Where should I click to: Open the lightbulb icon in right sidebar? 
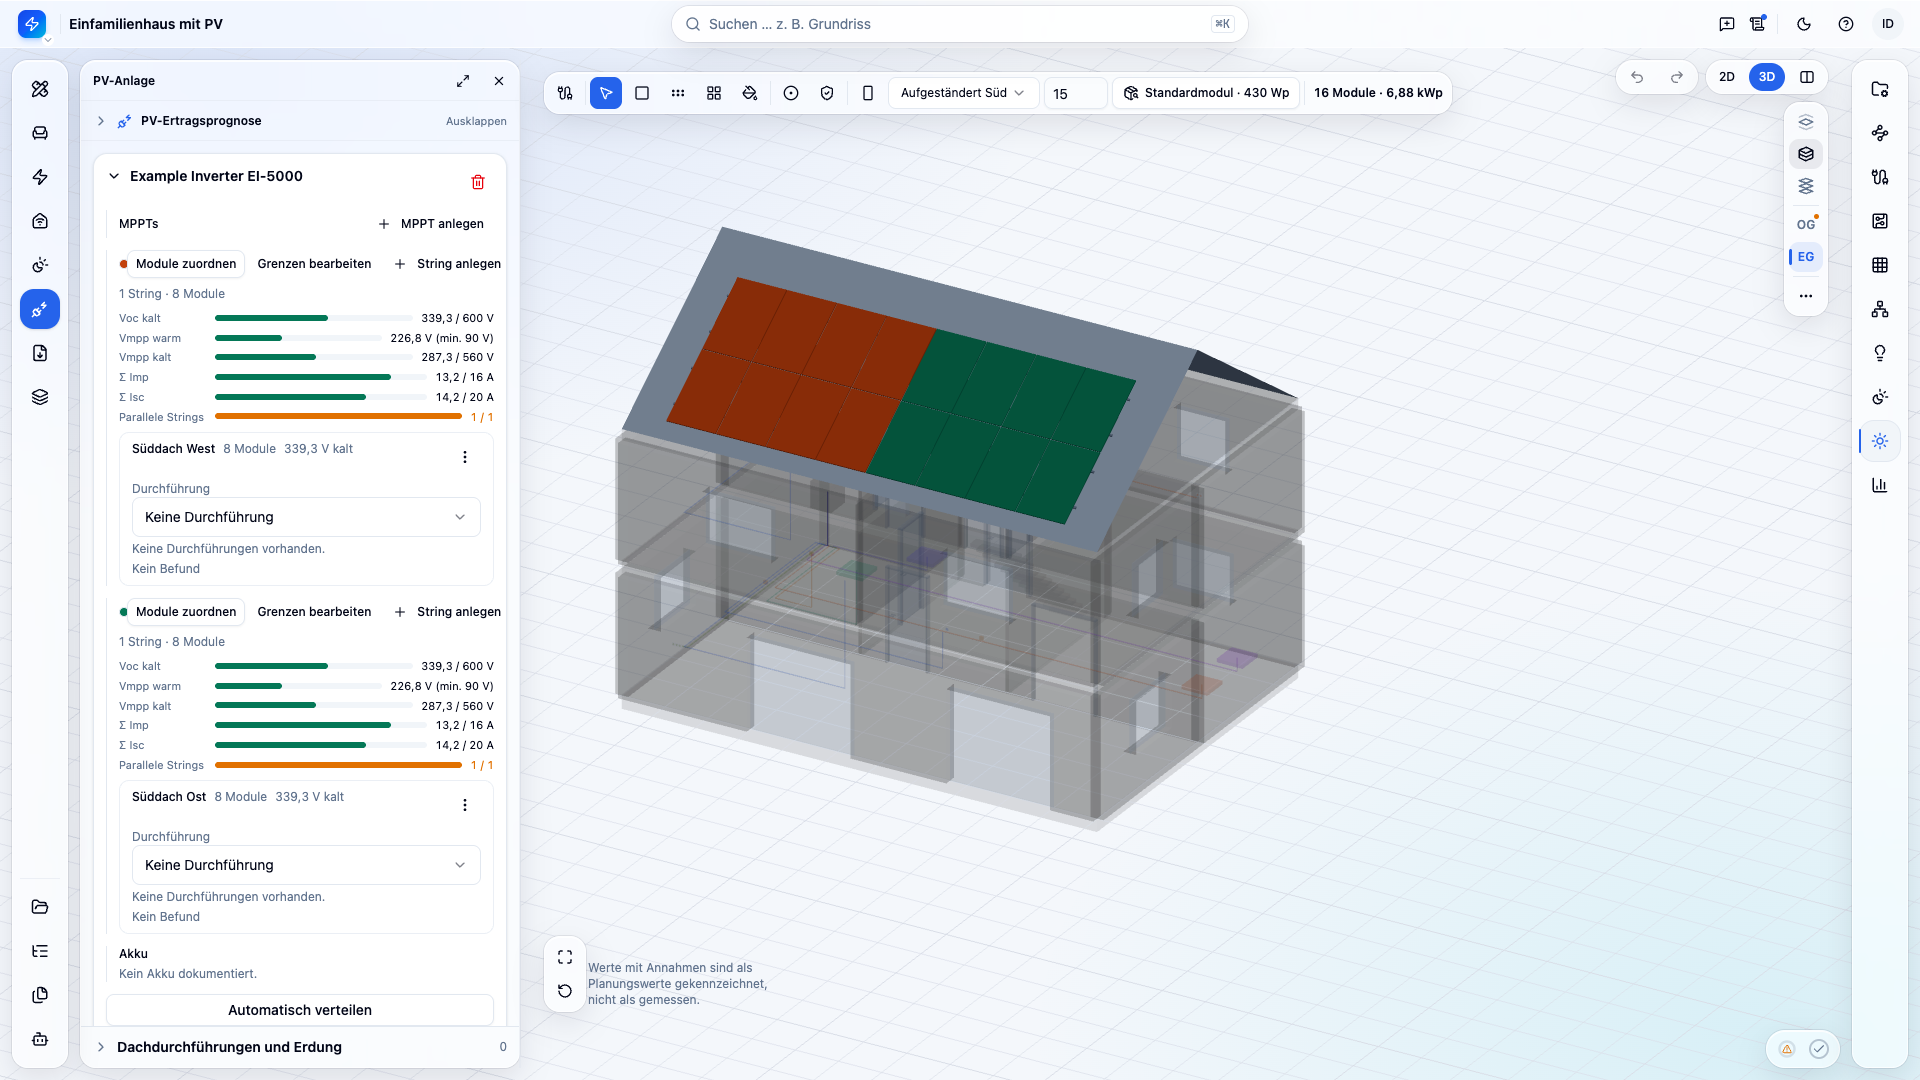click(x=1880, y=353)
